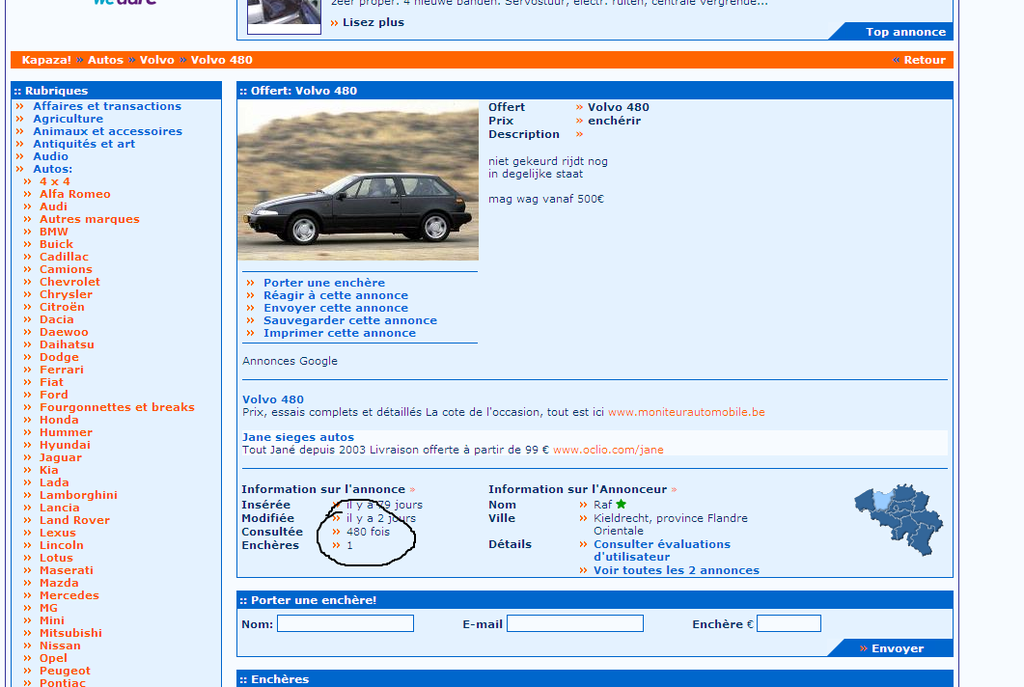Select Fourgonnettes et breaks subcategory

117,407
